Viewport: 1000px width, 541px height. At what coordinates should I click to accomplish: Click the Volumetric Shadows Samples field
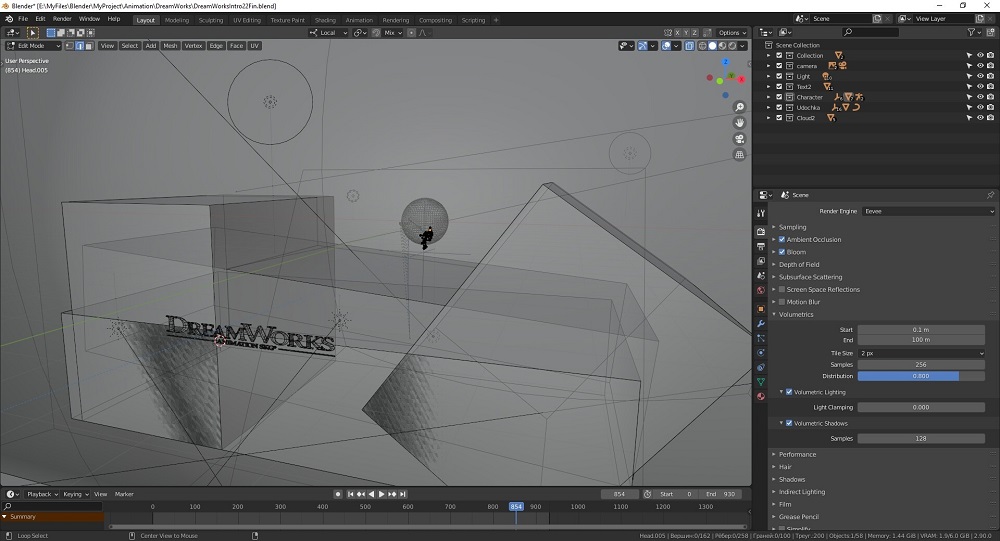921,439
